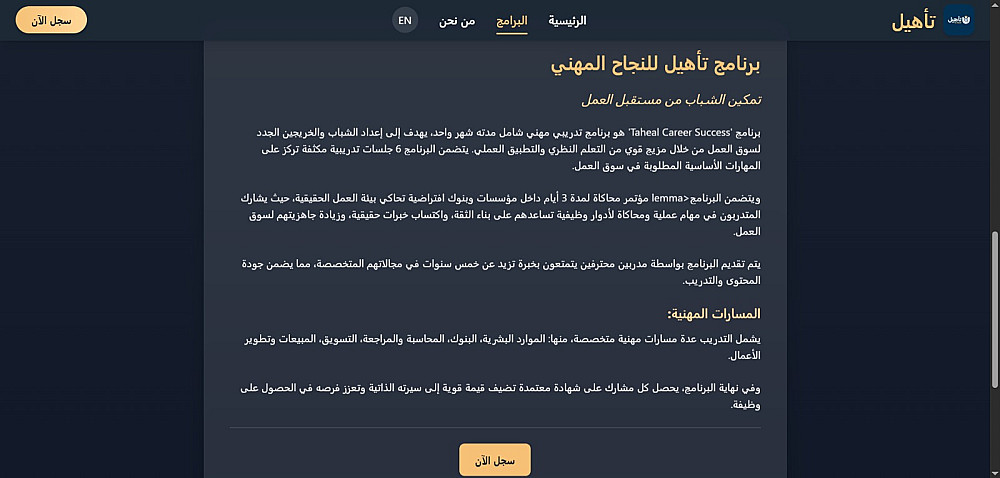The image size is (1000, 478).
Task: Switch language with the EN toggle
Action: [x=404, y=21]
